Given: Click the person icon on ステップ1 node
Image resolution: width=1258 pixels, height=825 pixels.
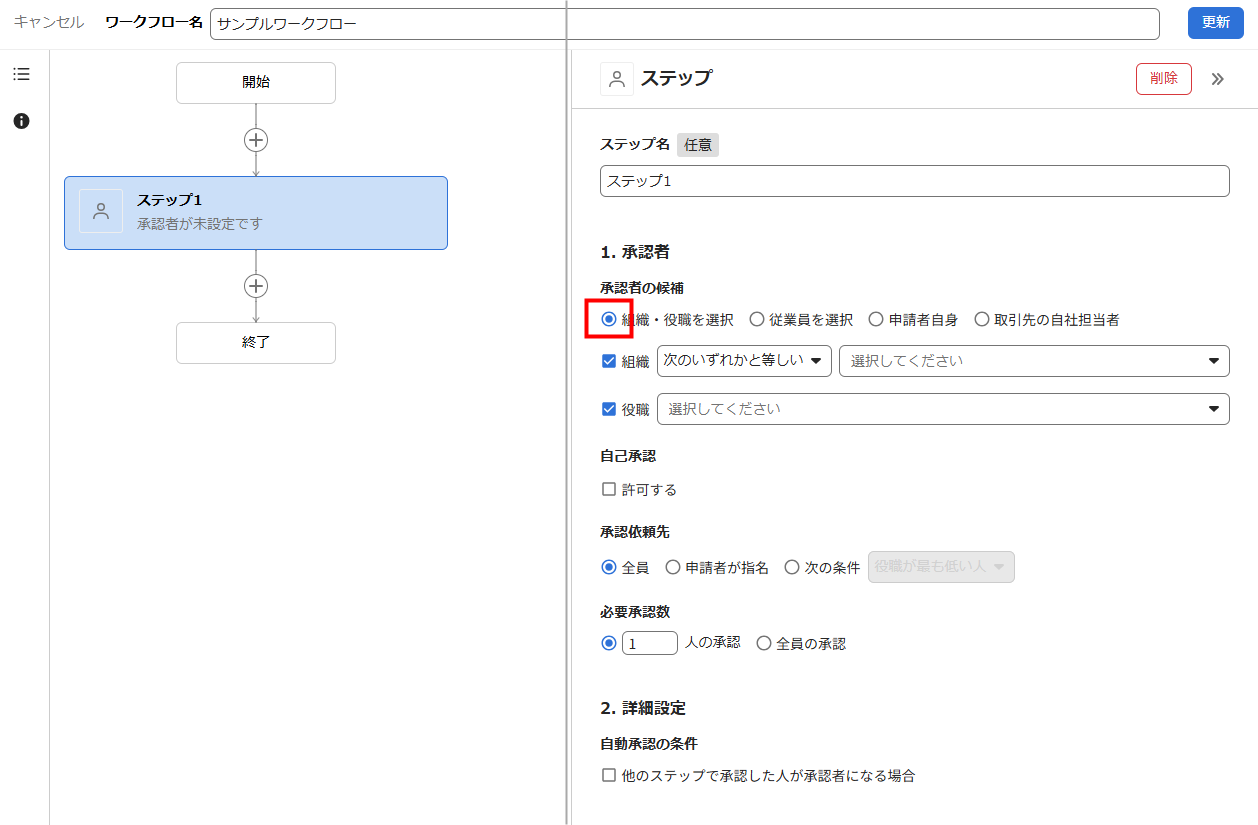Looking at the screenshot, I should 101,211.
